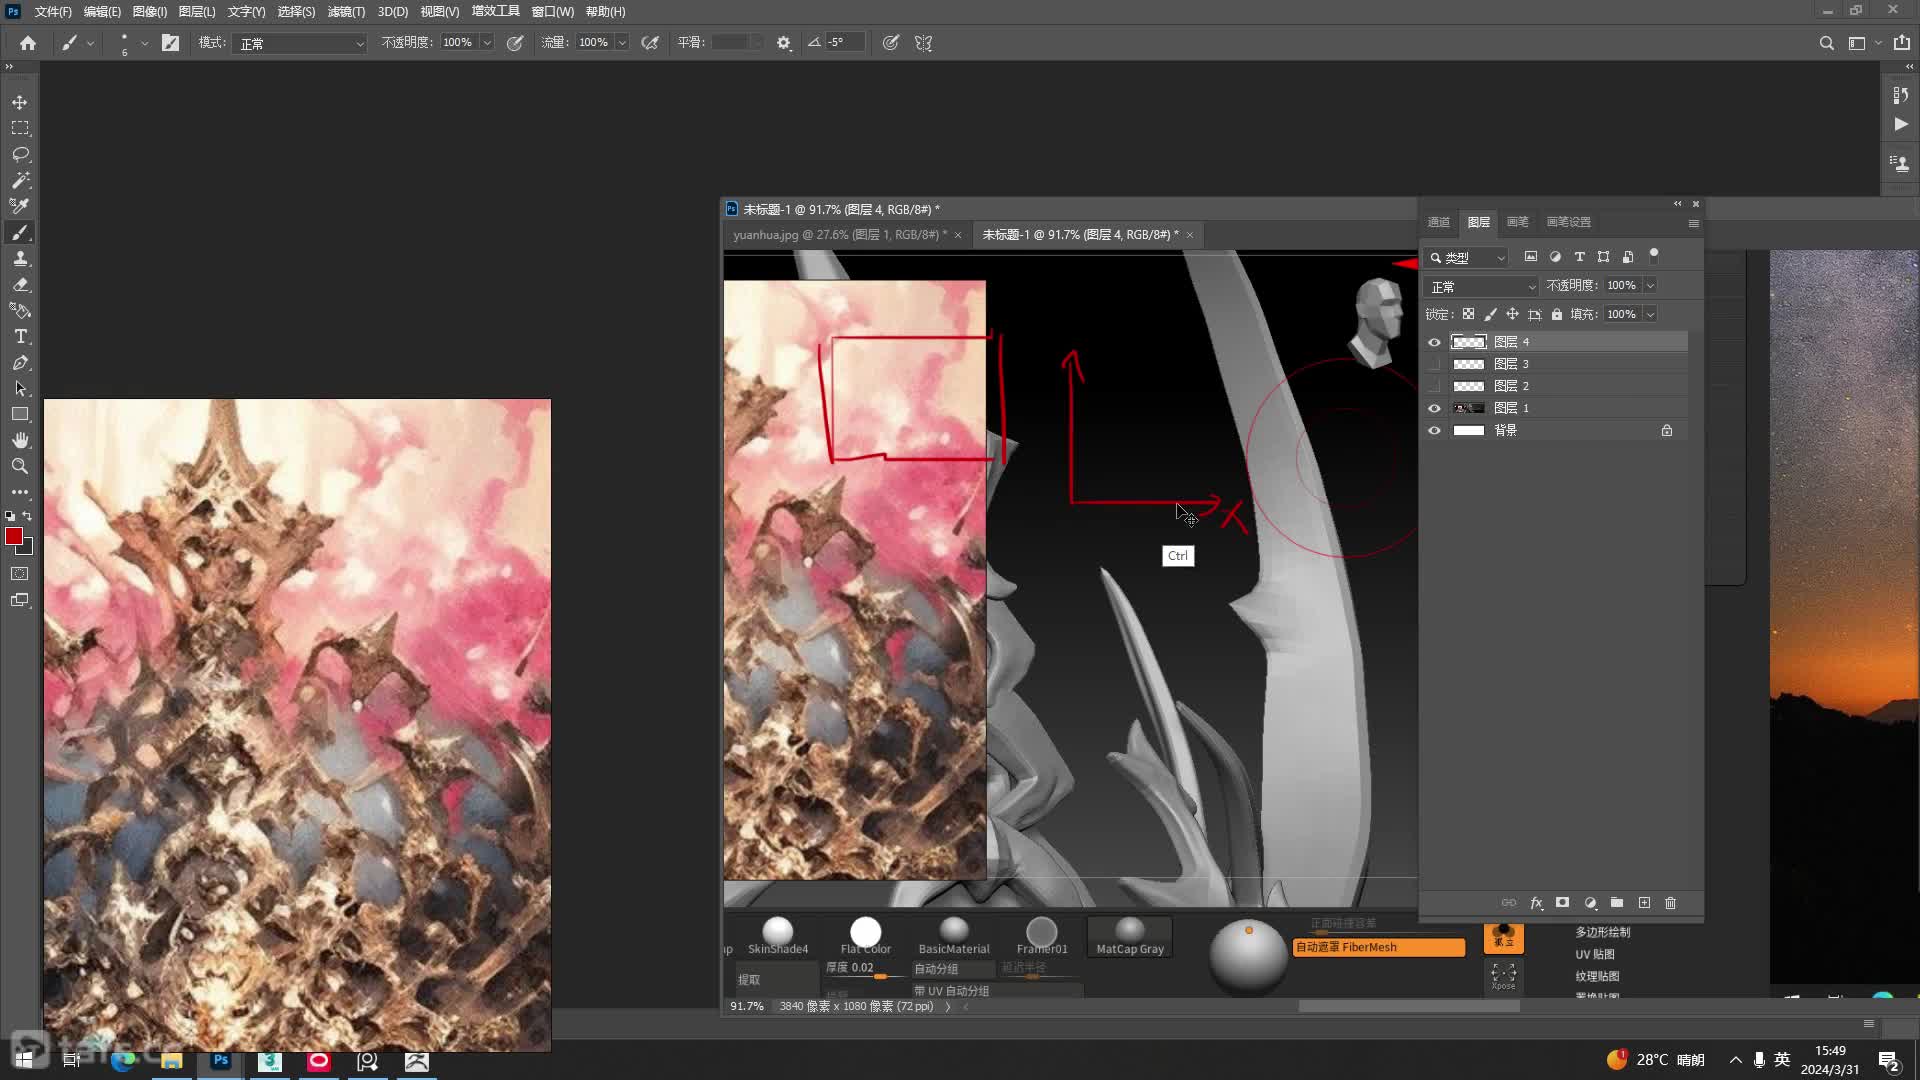The height and width of the screenshot is (1080, 1920).
Task: Select the Paint Bucket fill tool
Action: pos(20,310)
